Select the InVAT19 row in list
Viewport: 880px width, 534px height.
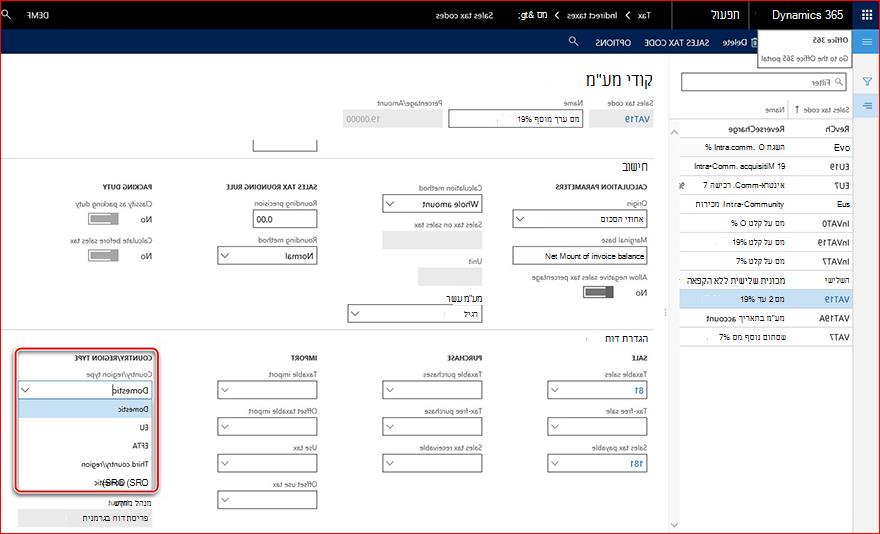pos(766,243)
